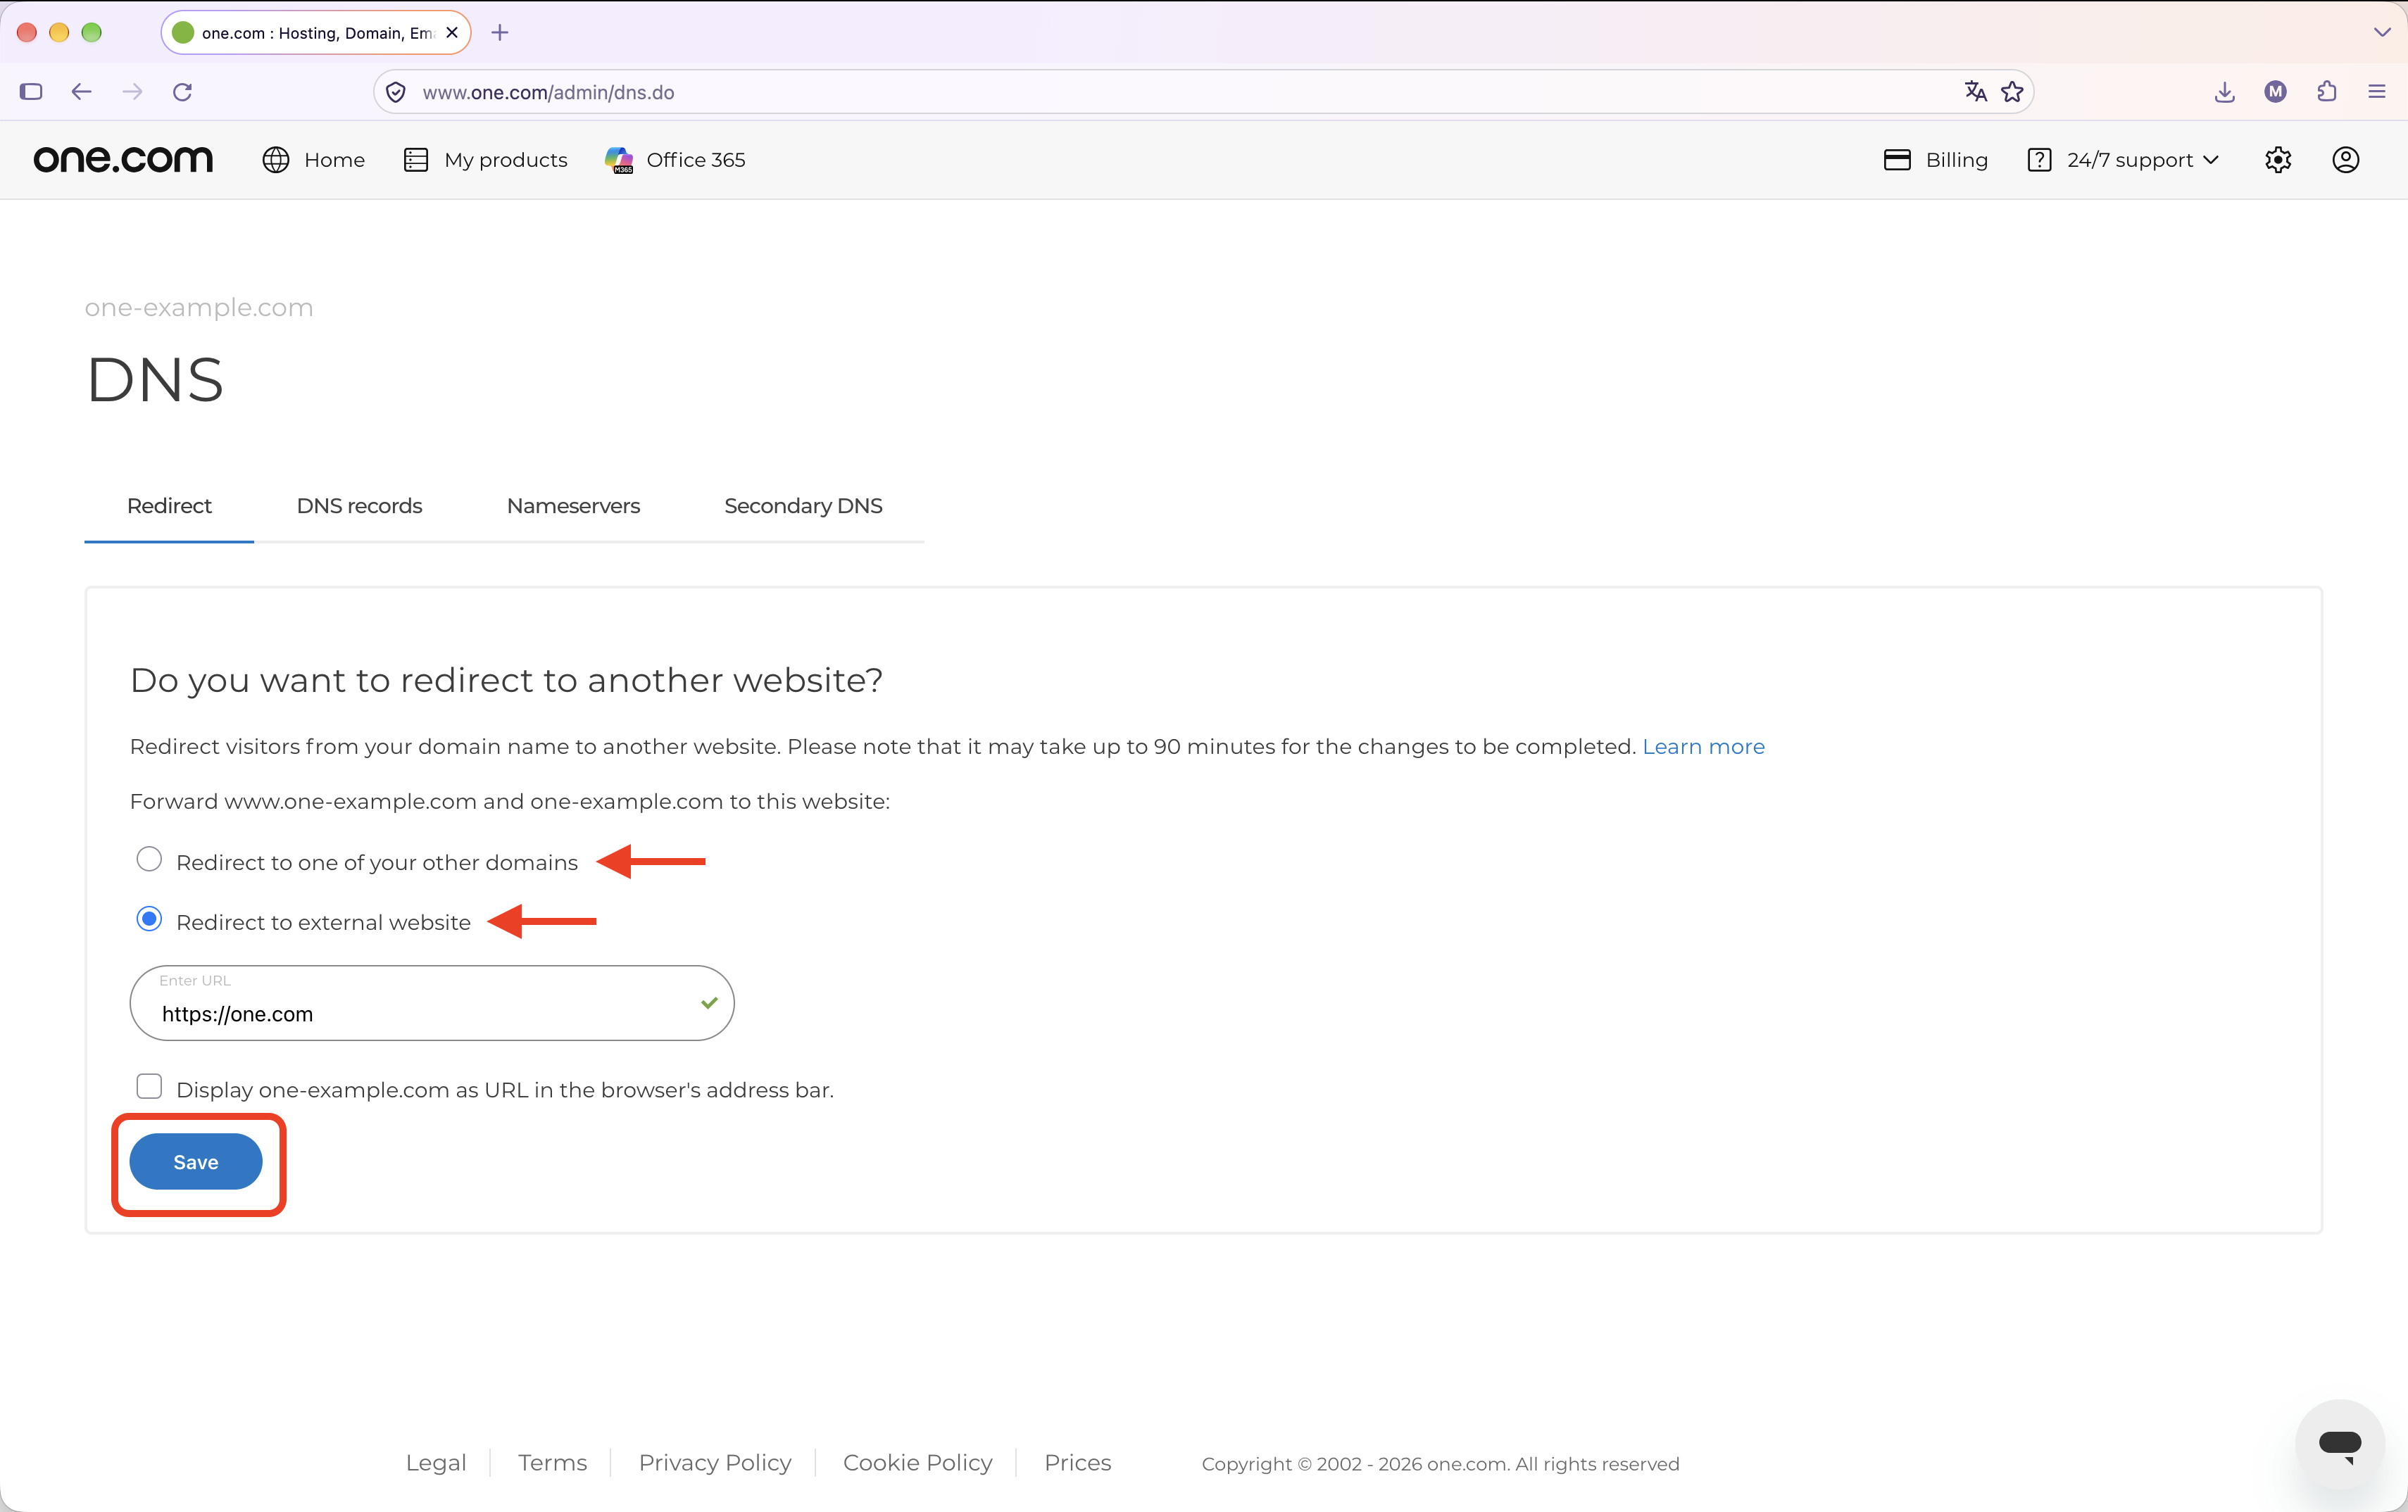Screen dimensions: 2408x1512
Task: Click the browser address bar URL
Action: [x=548, y=92]
